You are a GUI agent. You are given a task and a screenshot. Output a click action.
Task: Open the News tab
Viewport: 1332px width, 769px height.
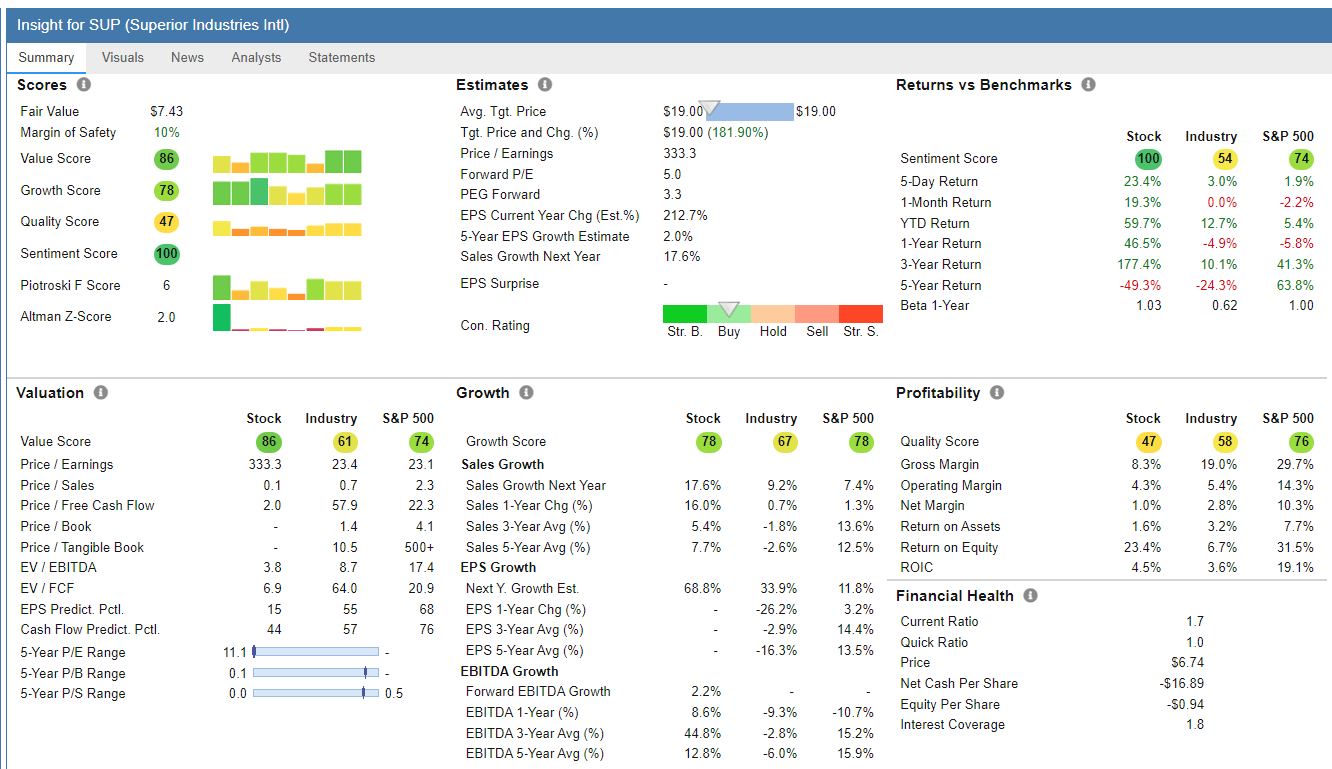pyautogui.click(x=187, y=58)
